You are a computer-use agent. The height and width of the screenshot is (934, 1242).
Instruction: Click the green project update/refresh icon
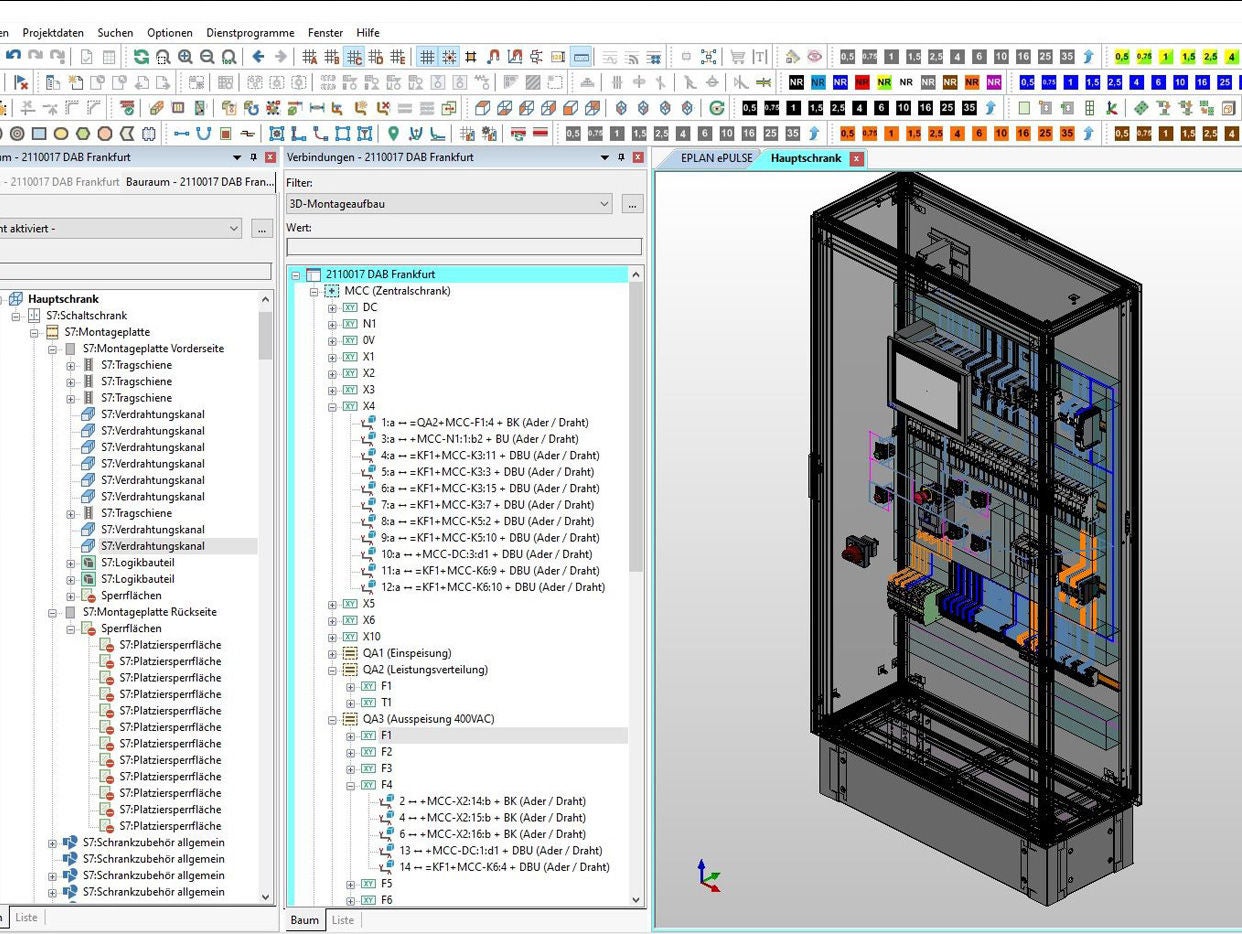[x=140, y=57]
